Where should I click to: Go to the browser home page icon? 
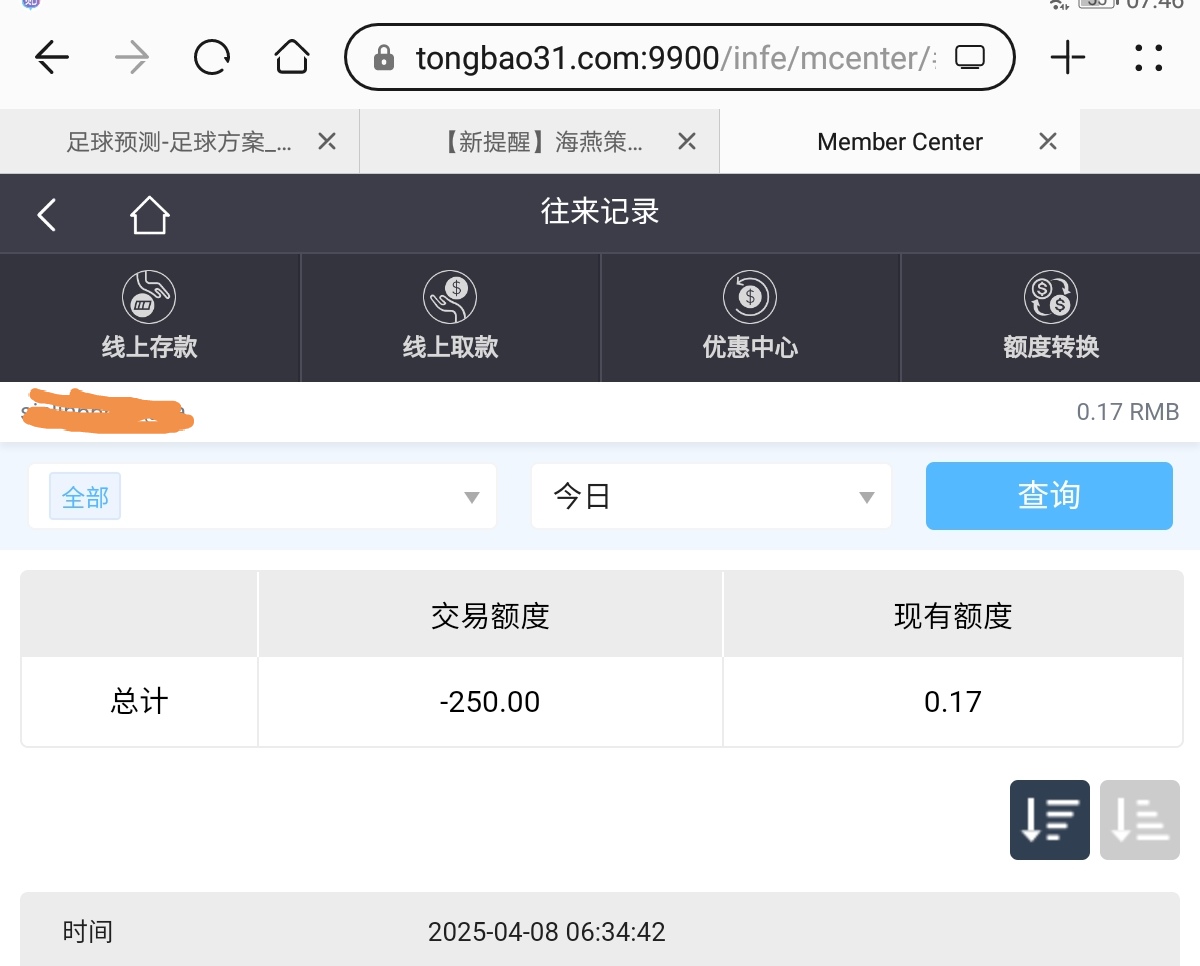point(292,58)
